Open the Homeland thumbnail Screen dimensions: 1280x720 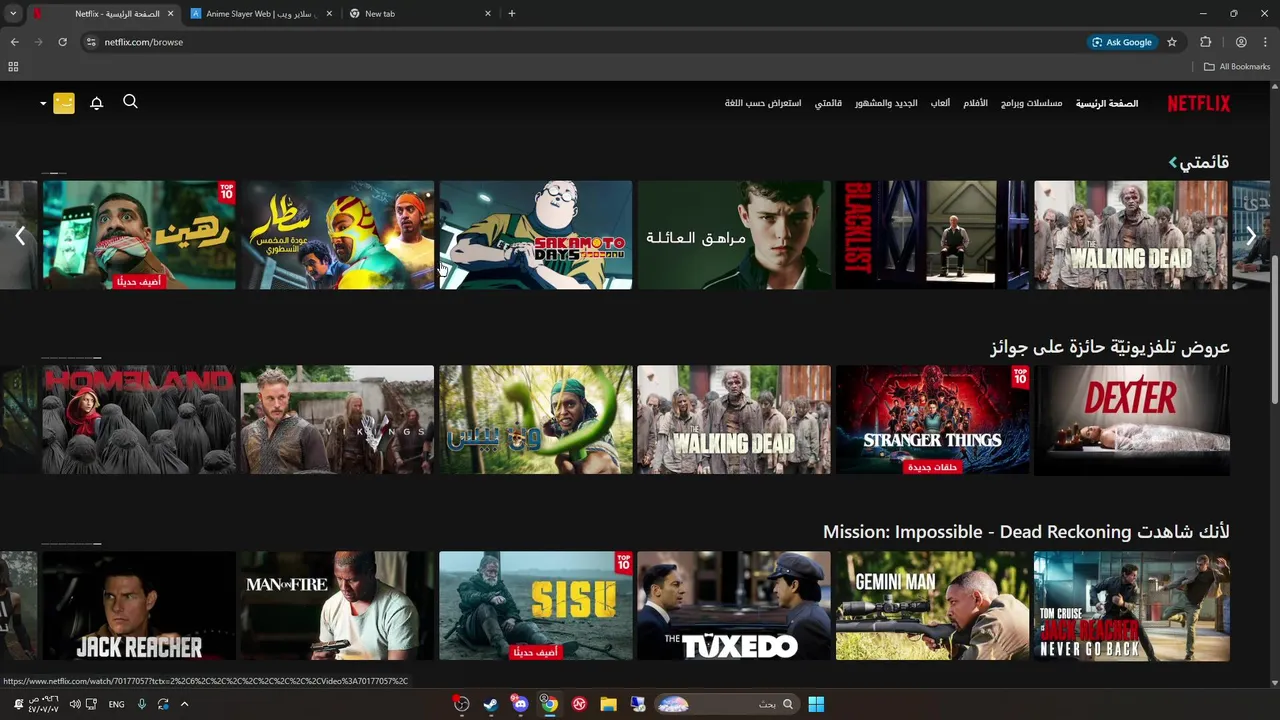(139, 420)
